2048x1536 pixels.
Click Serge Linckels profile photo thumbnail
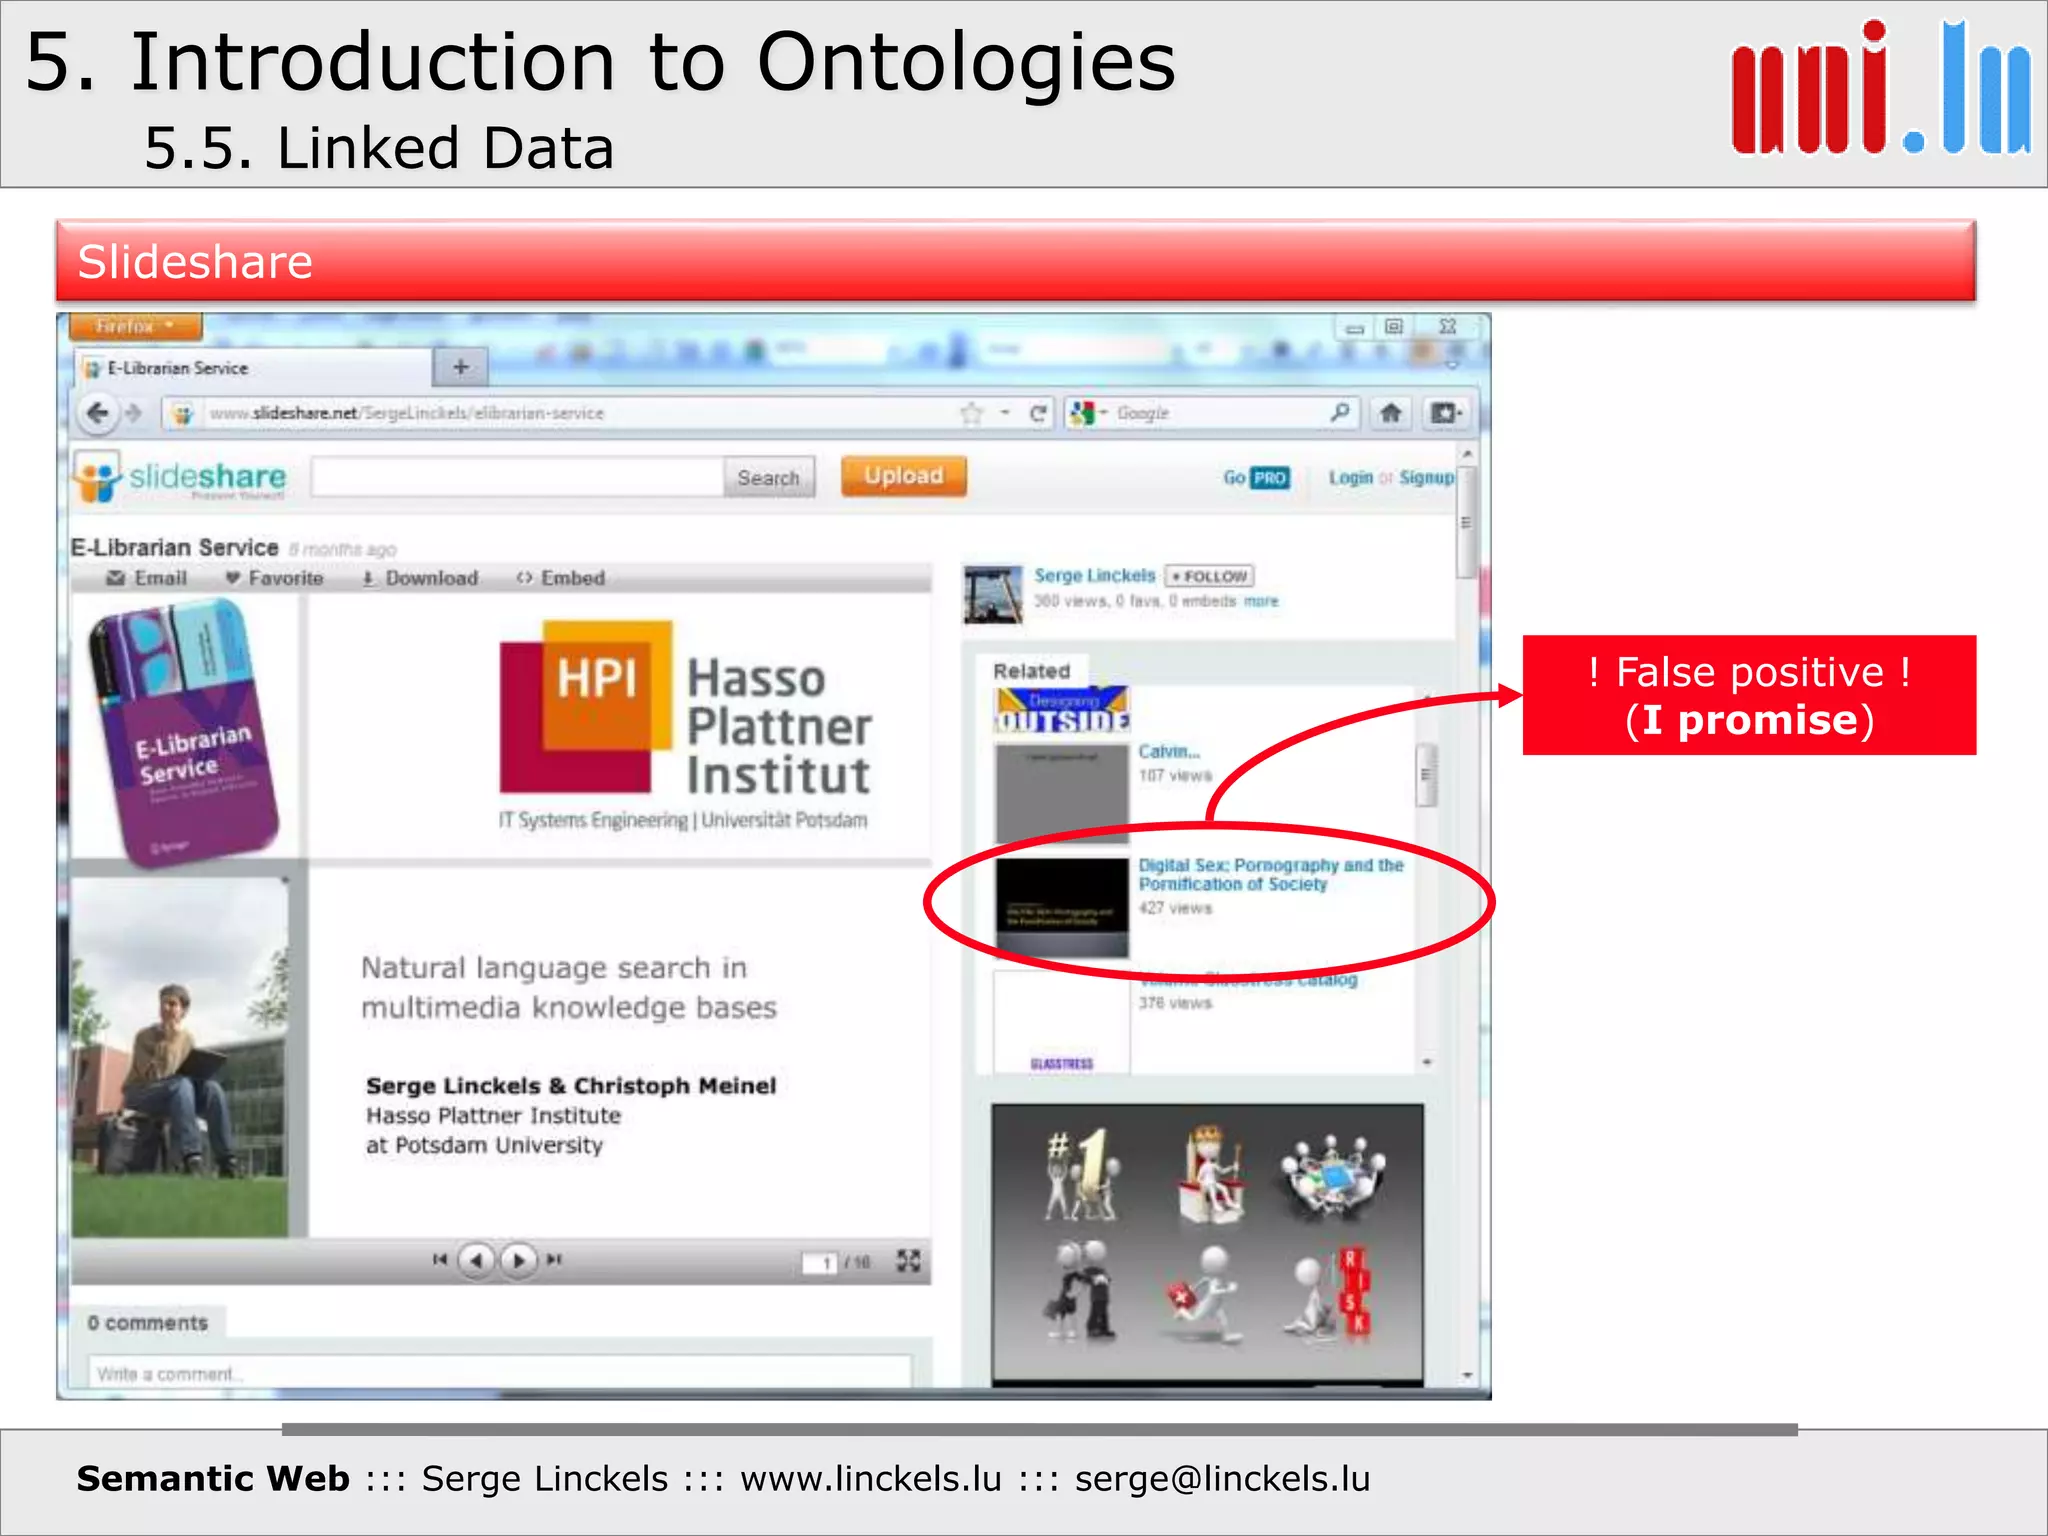coord(994,594)
